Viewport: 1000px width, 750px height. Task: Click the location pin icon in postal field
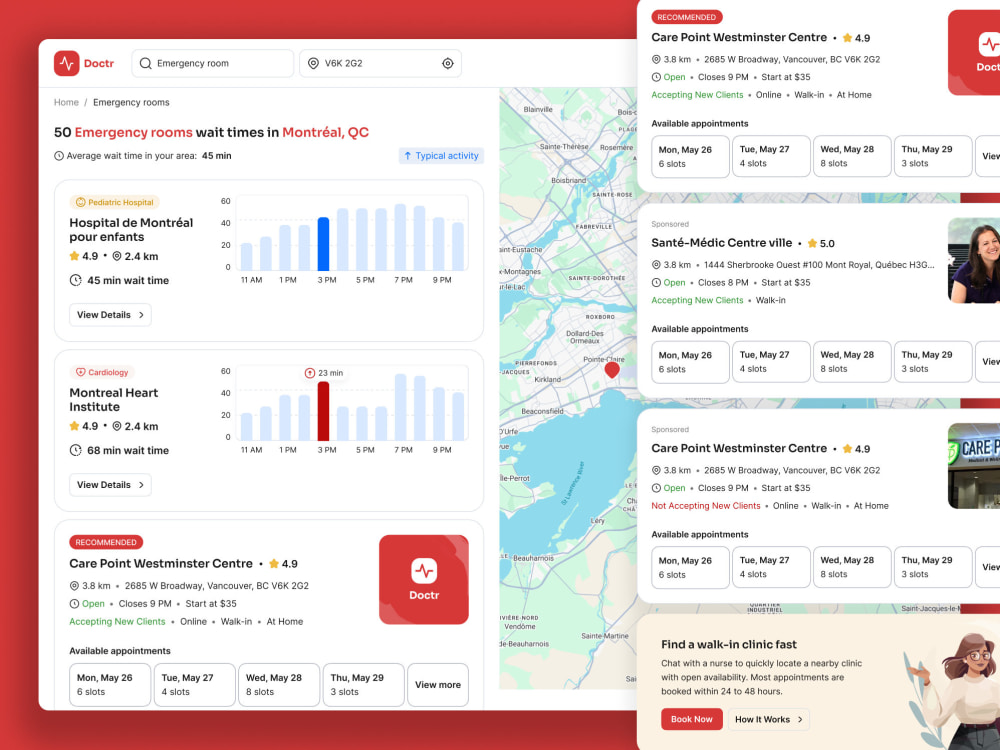[313, 63]
